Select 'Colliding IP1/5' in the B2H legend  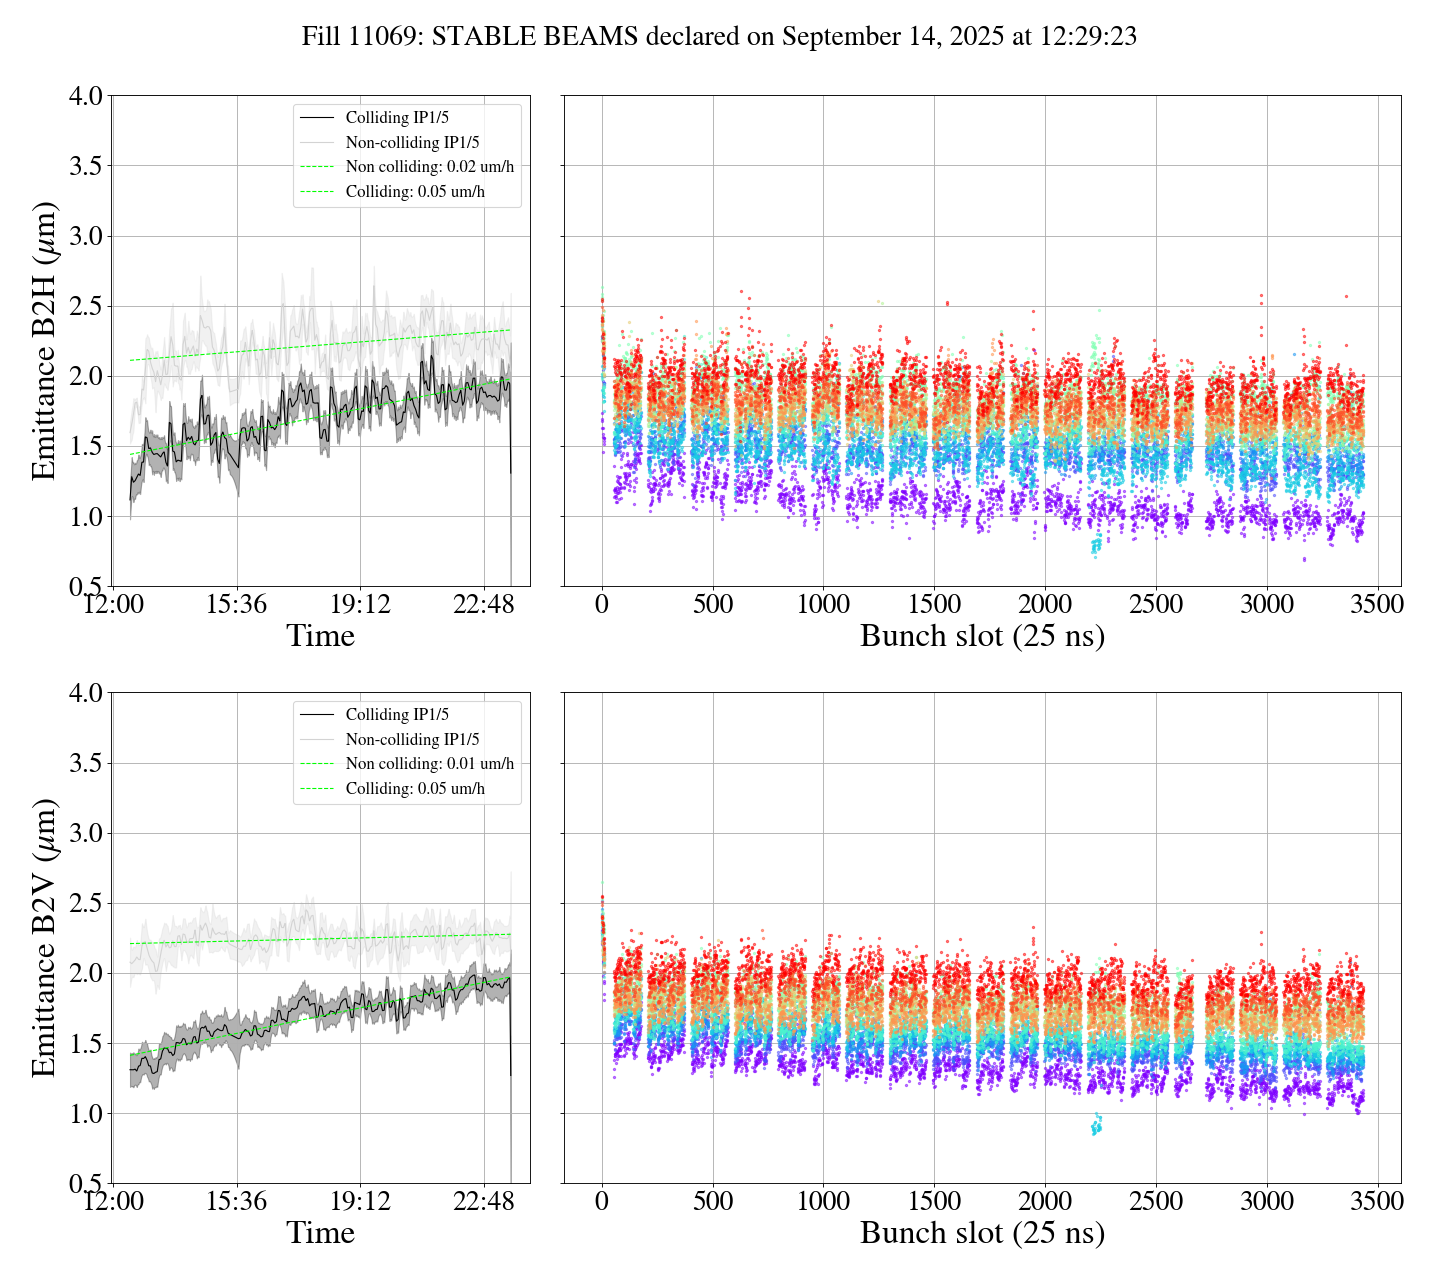click(x=397, y=118)
